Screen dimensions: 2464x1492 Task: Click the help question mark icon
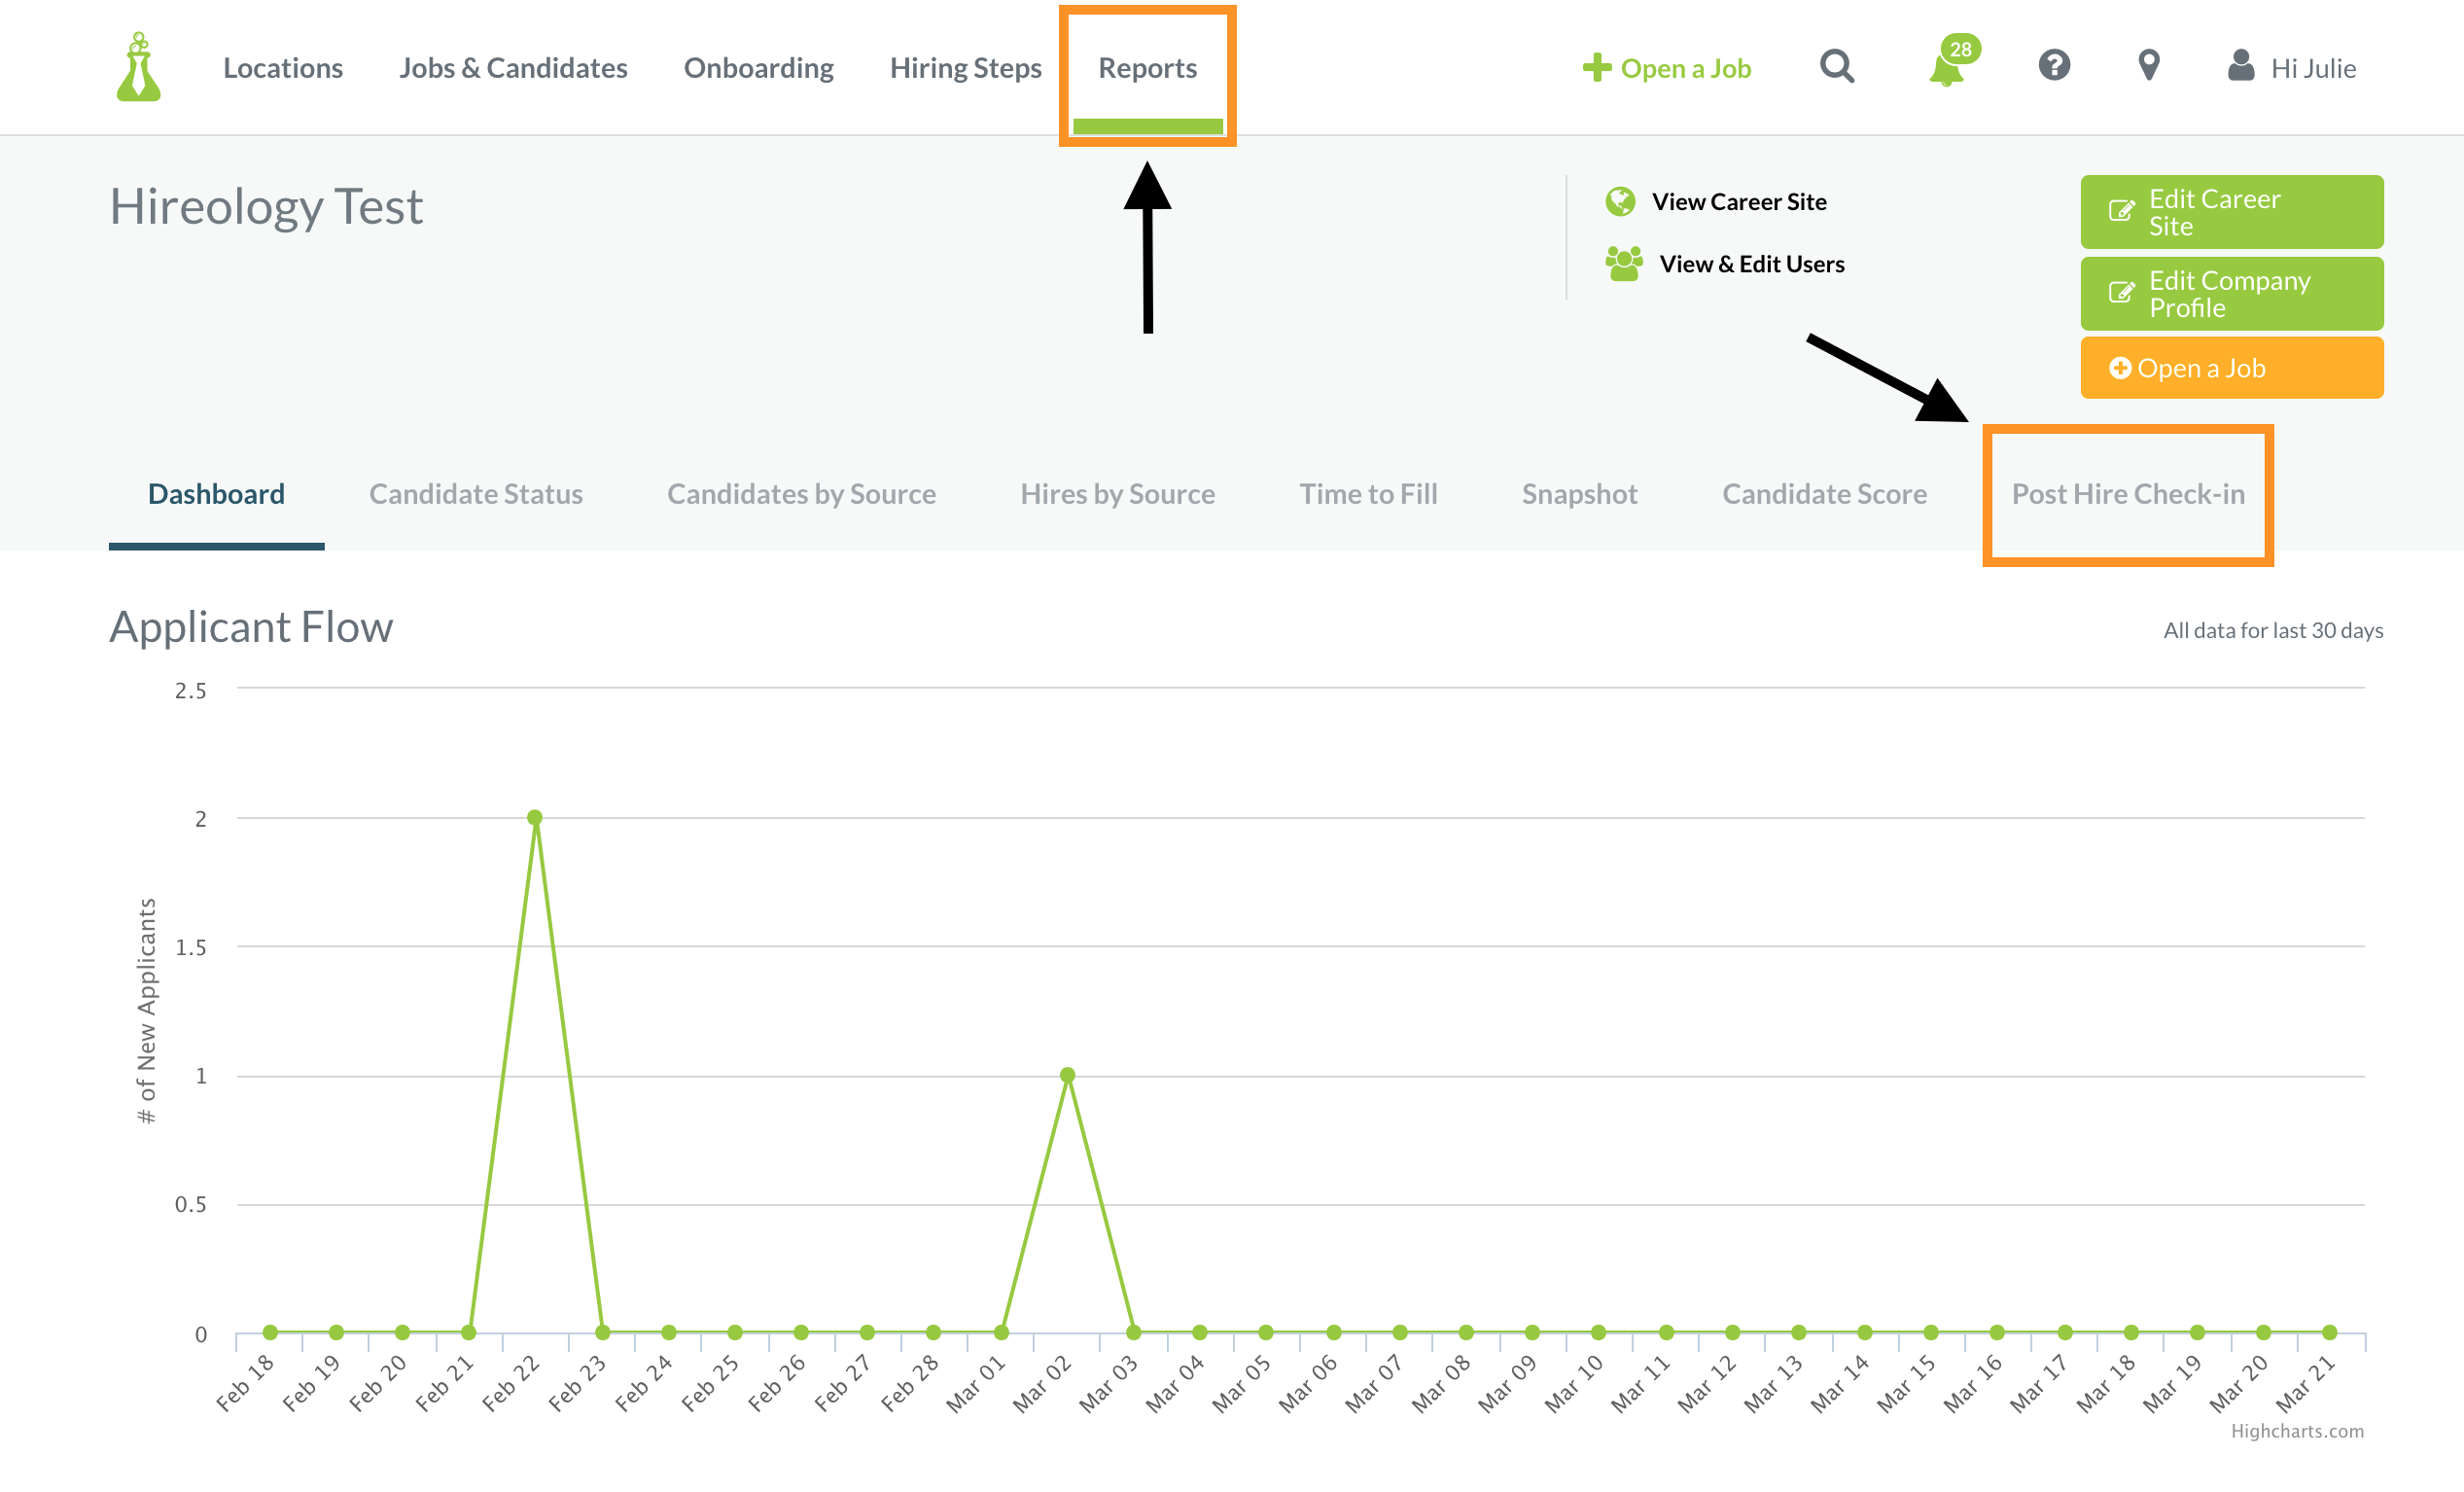2054,65
